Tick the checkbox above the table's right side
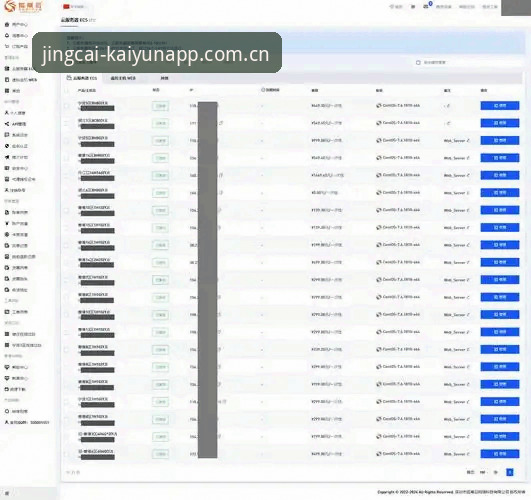The width and height of the screenshot is (531, 500). (418, 63)
